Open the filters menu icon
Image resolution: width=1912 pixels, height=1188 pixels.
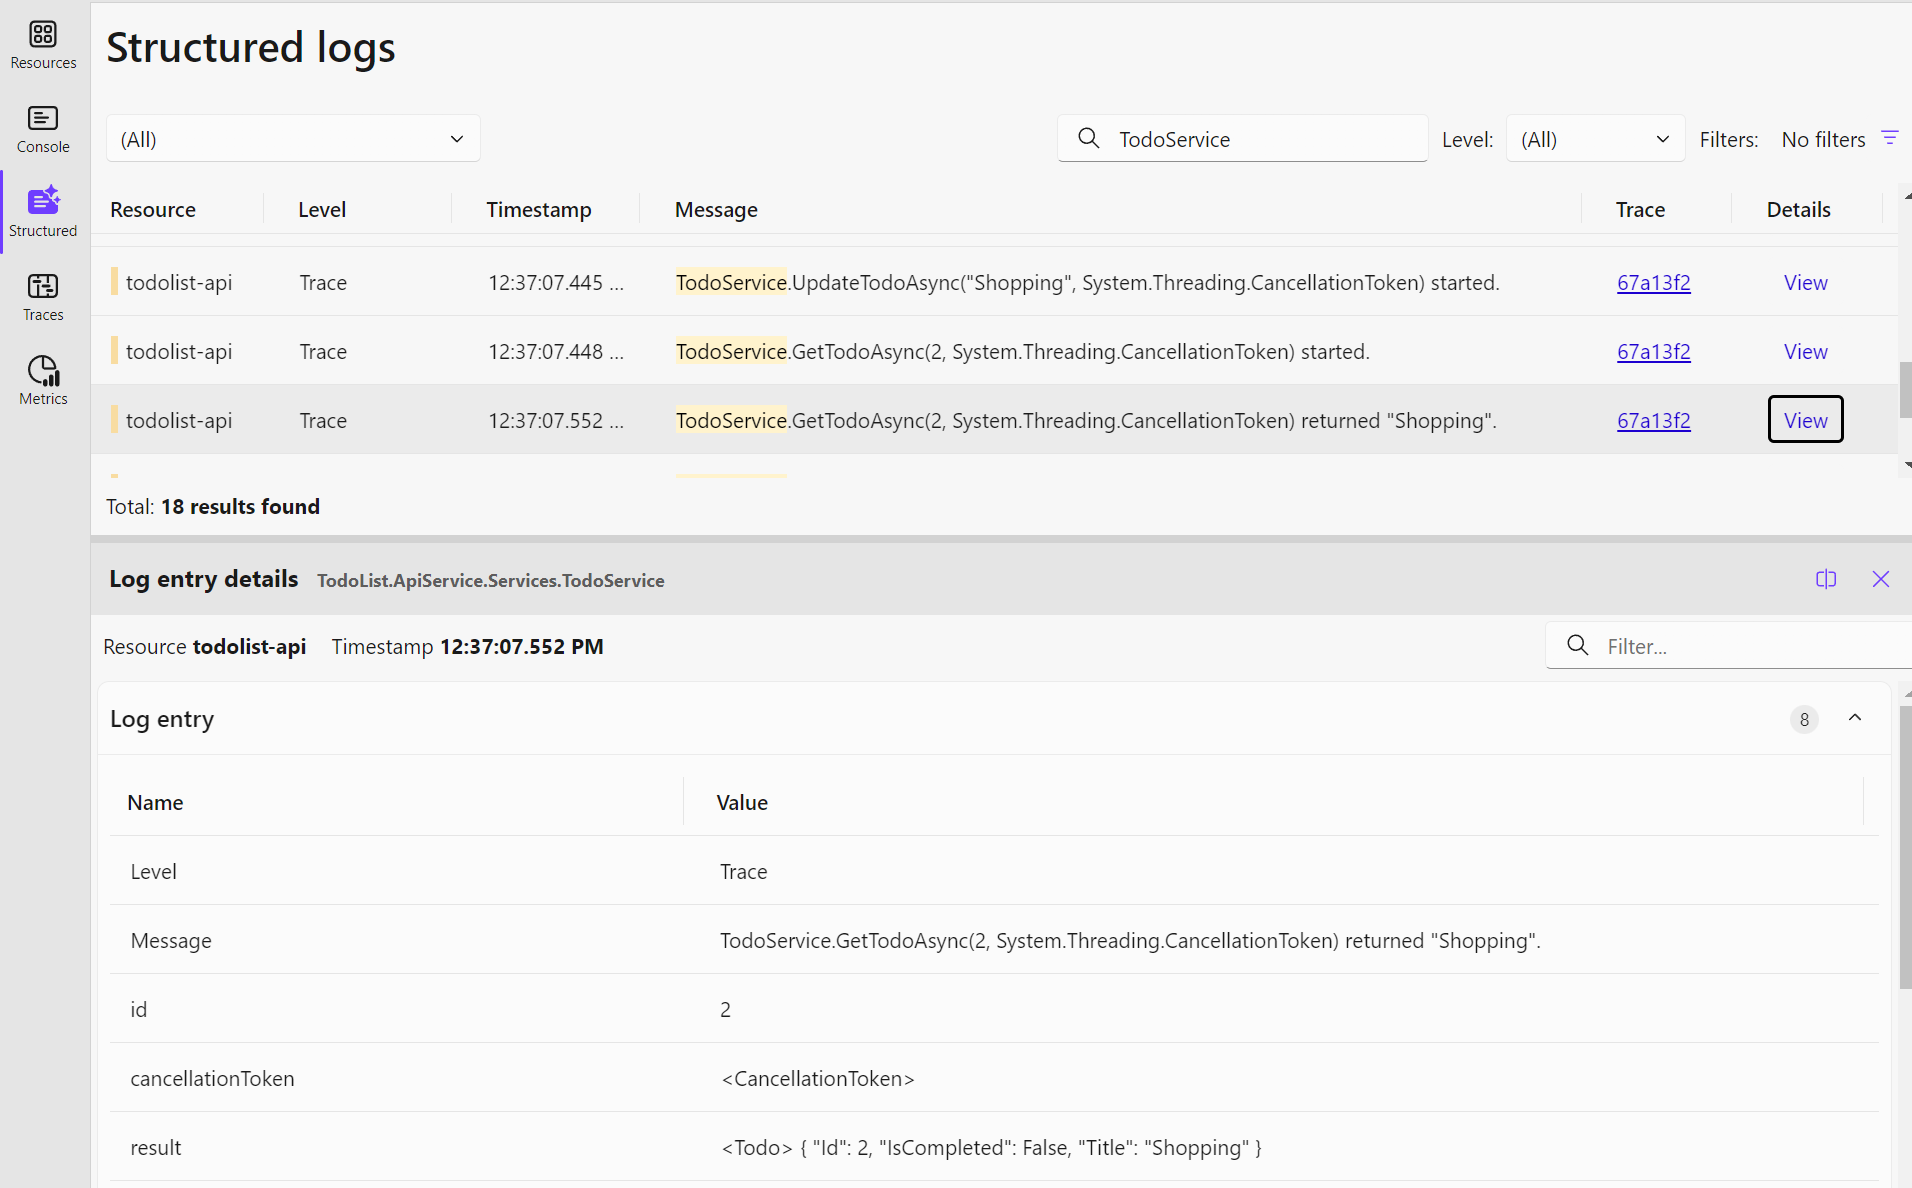[x=1890, y=138]
